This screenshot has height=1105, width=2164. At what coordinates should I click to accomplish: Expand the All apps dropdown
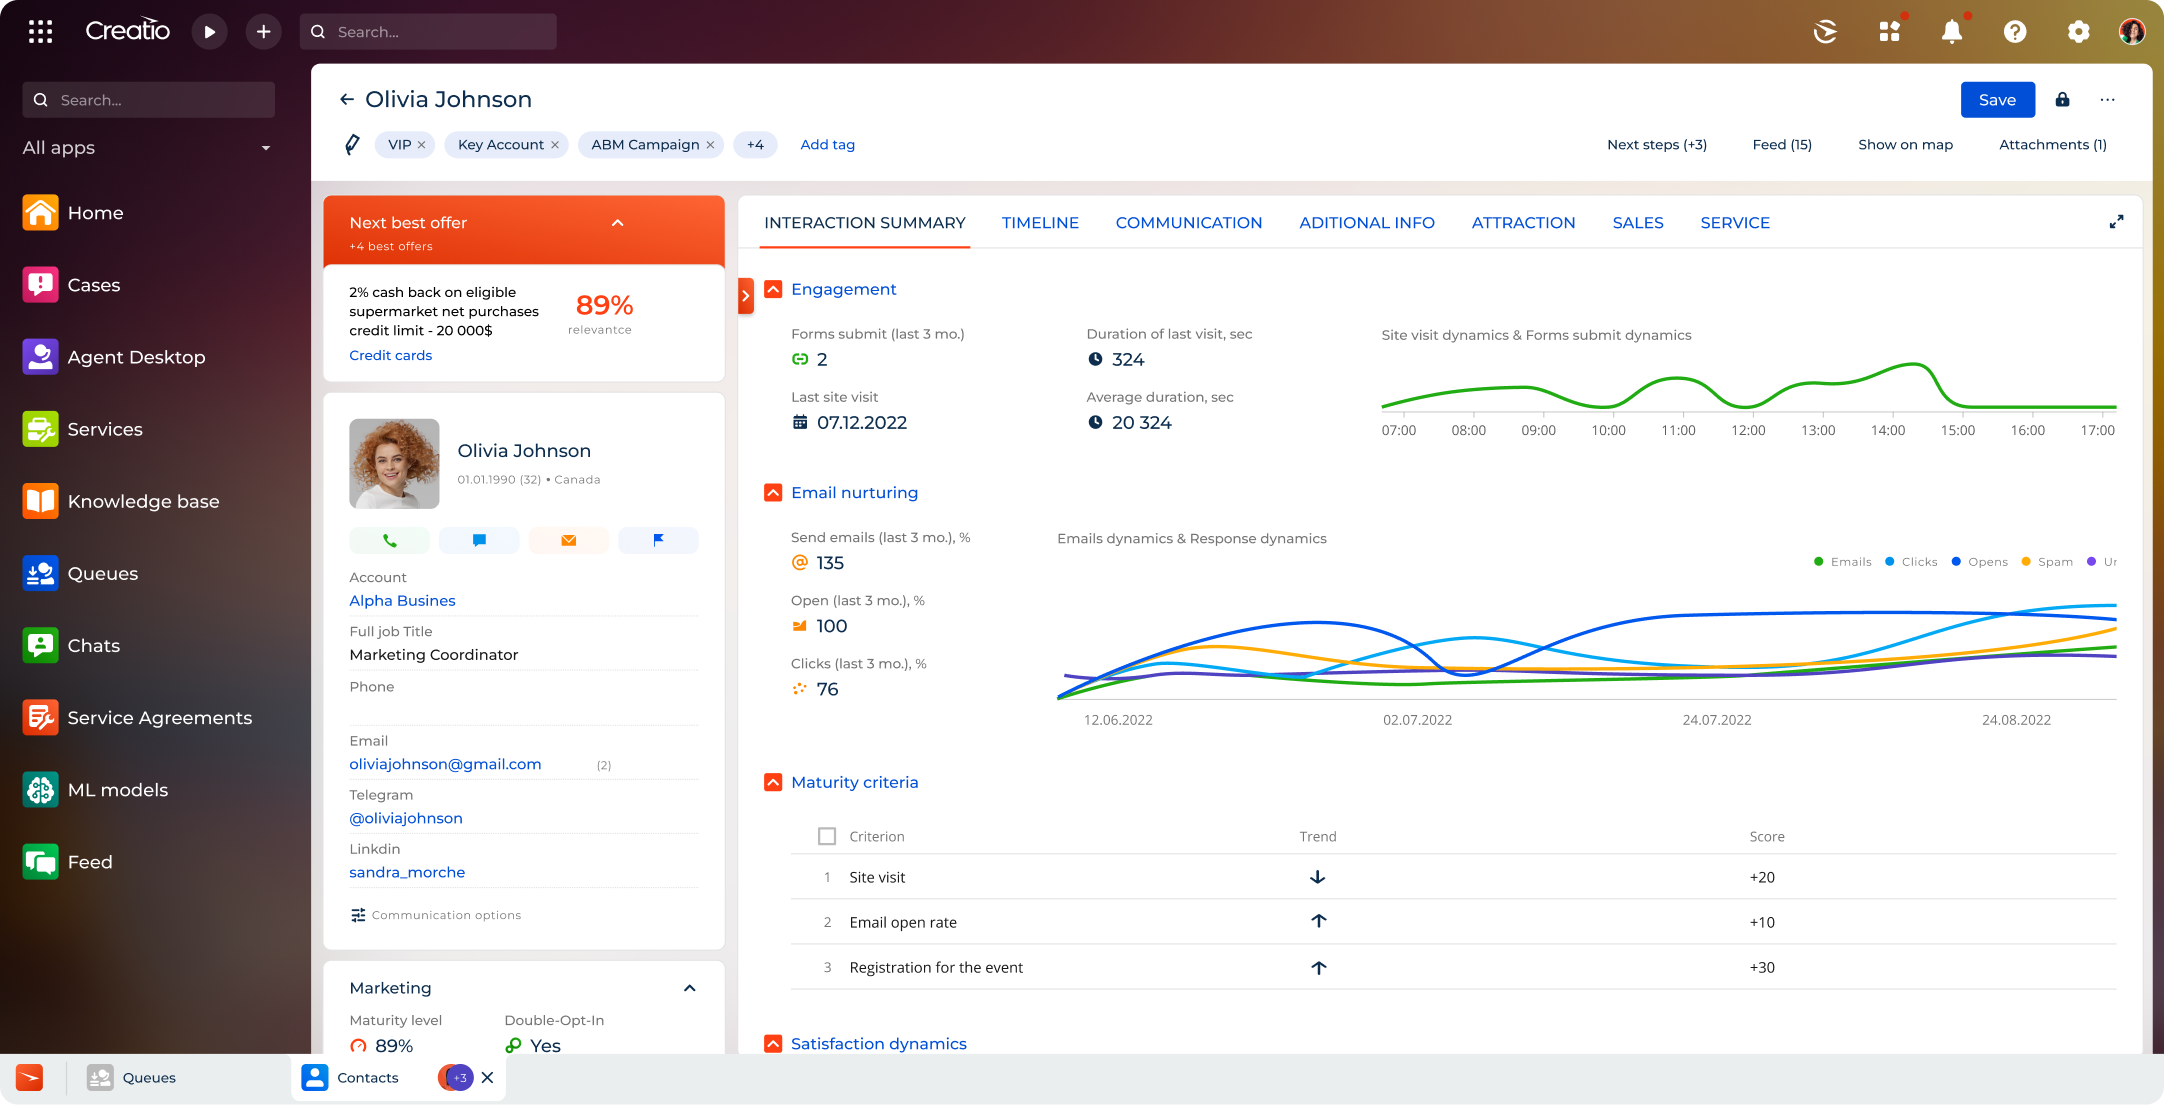pos(265,148)
